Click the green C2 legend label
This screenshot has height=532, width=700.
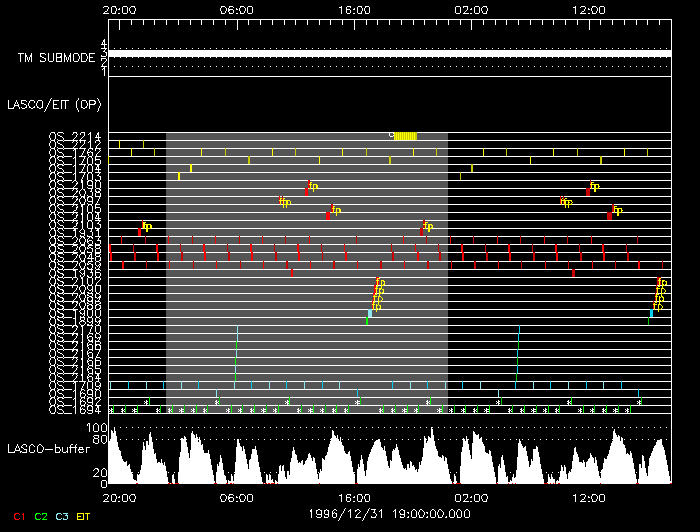41,516
